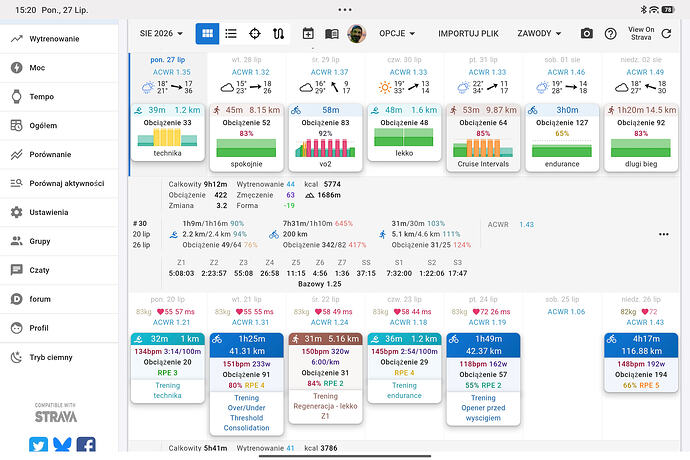Expand the OPCJE dropdown menu
Screen dimensions: 690x460
click(397, 33)
